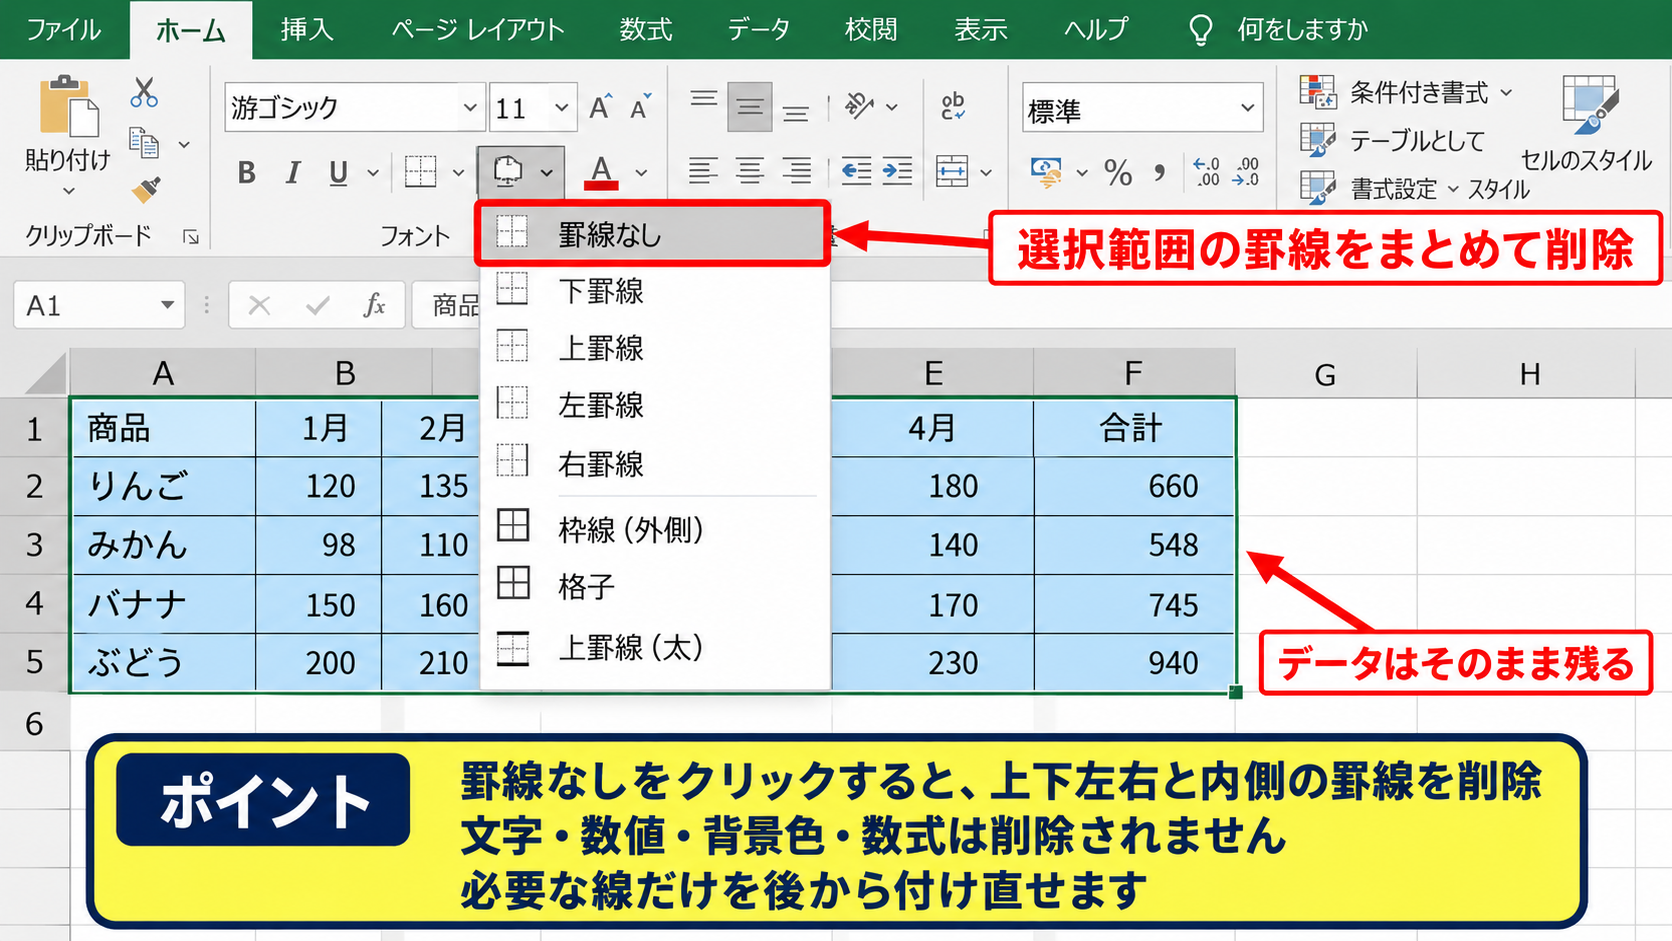Screen dimensions: 1672x941
Task: Toggle center horizontal alignment
Action: (x=750, y=171)
